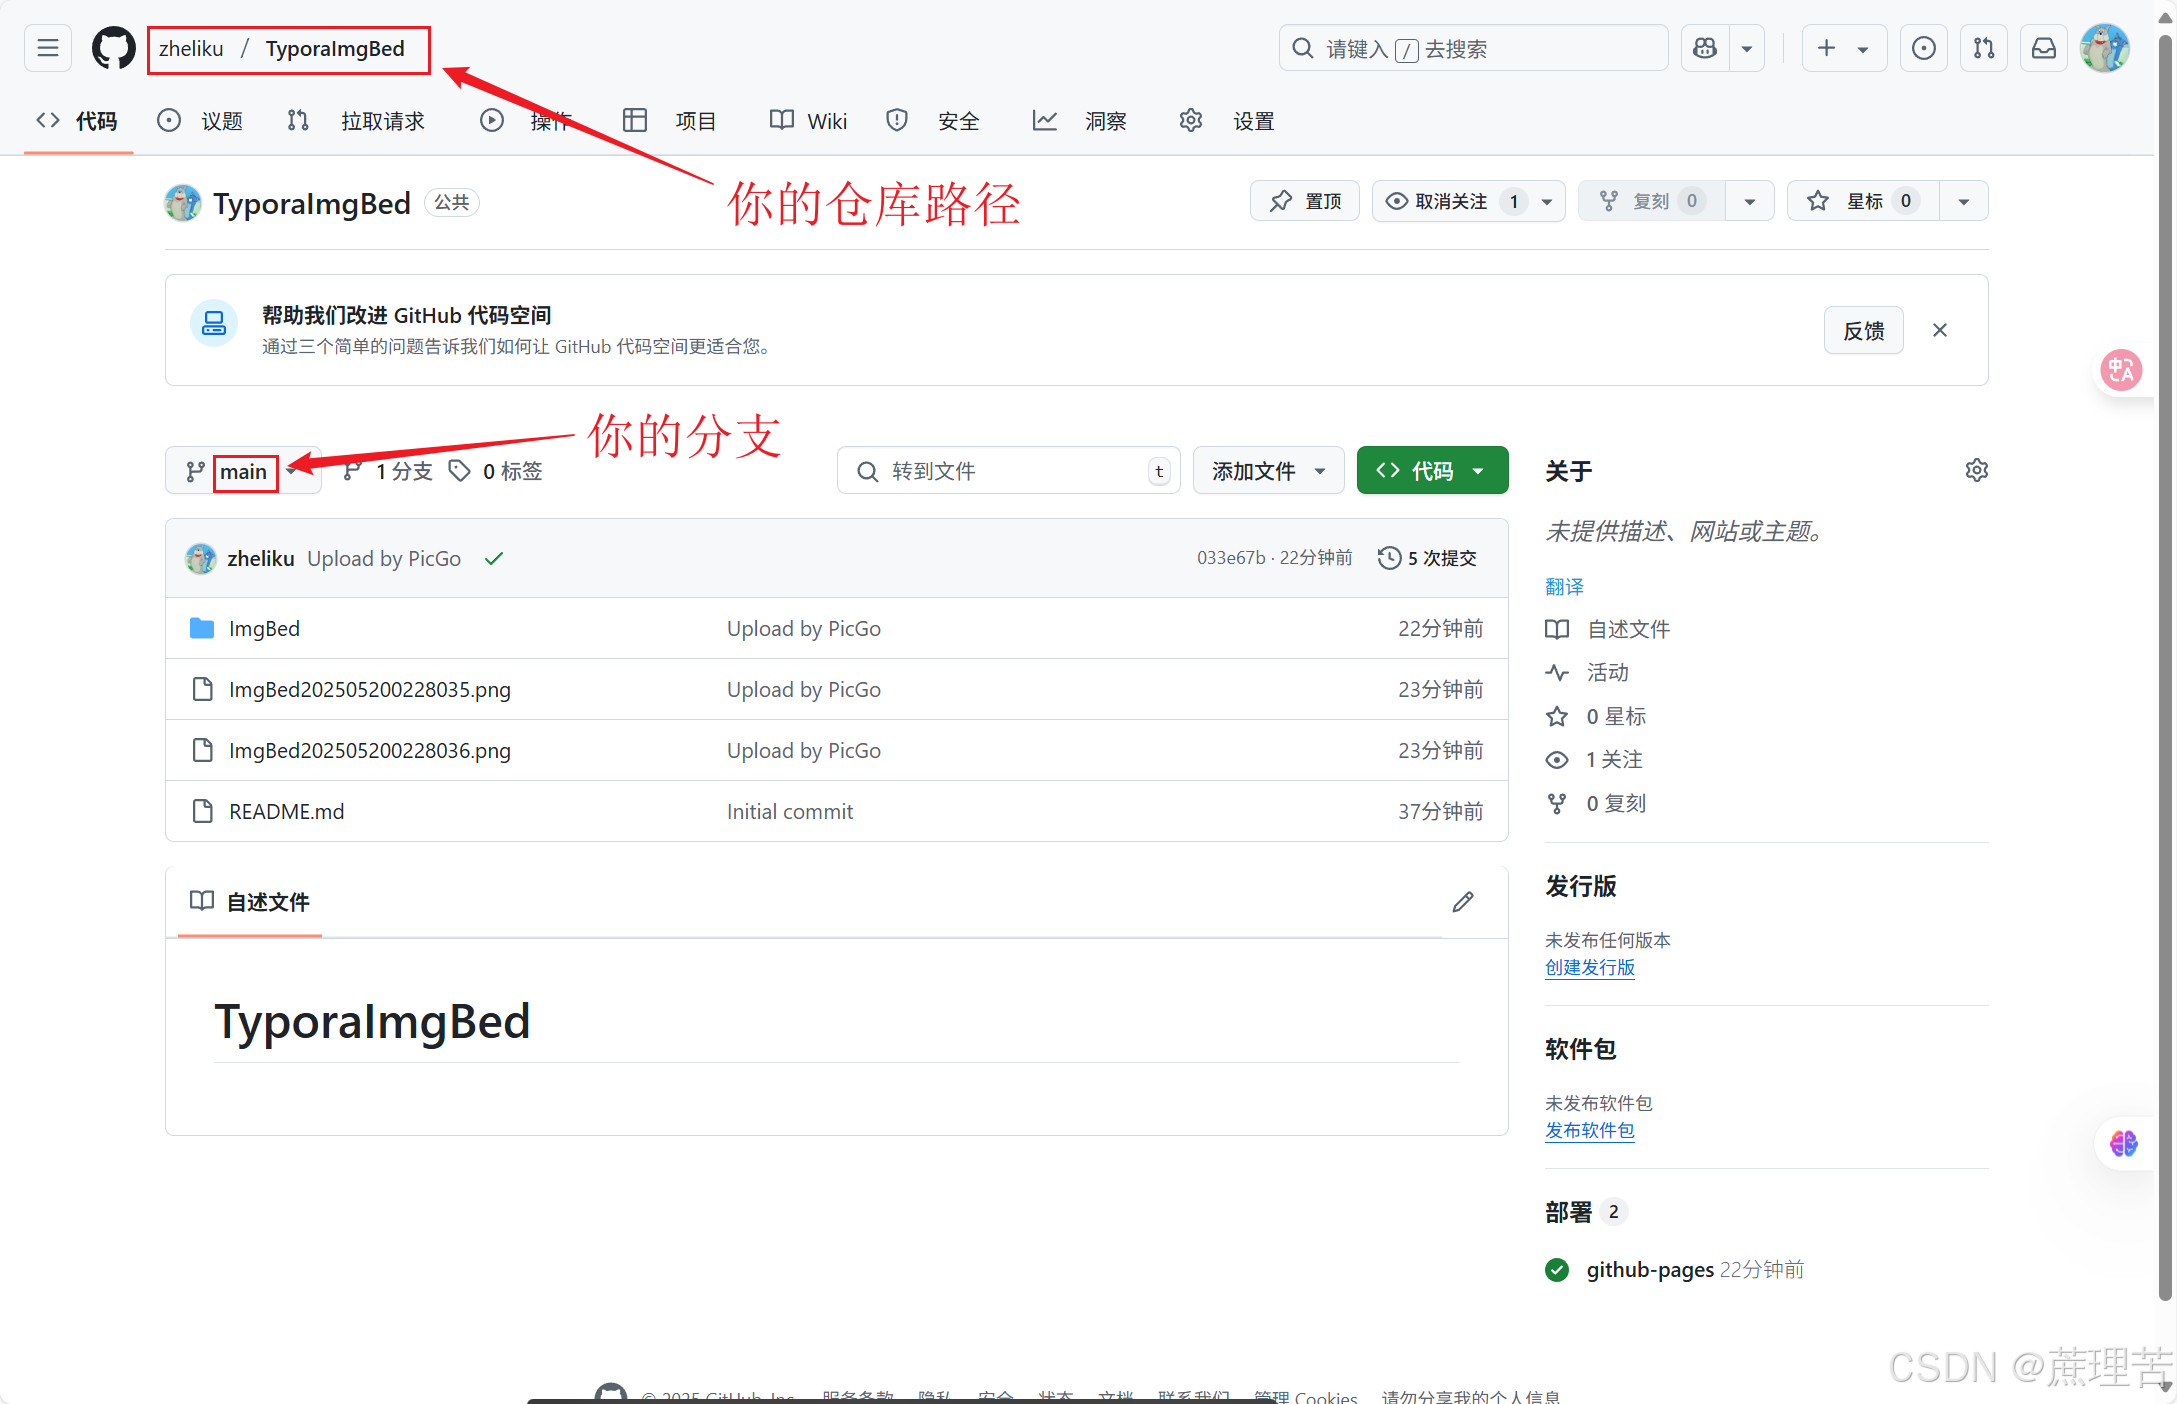2177x1404 pixels.
Task: Click the GitHub Octocat logo
Action: [x=113, y=48]
